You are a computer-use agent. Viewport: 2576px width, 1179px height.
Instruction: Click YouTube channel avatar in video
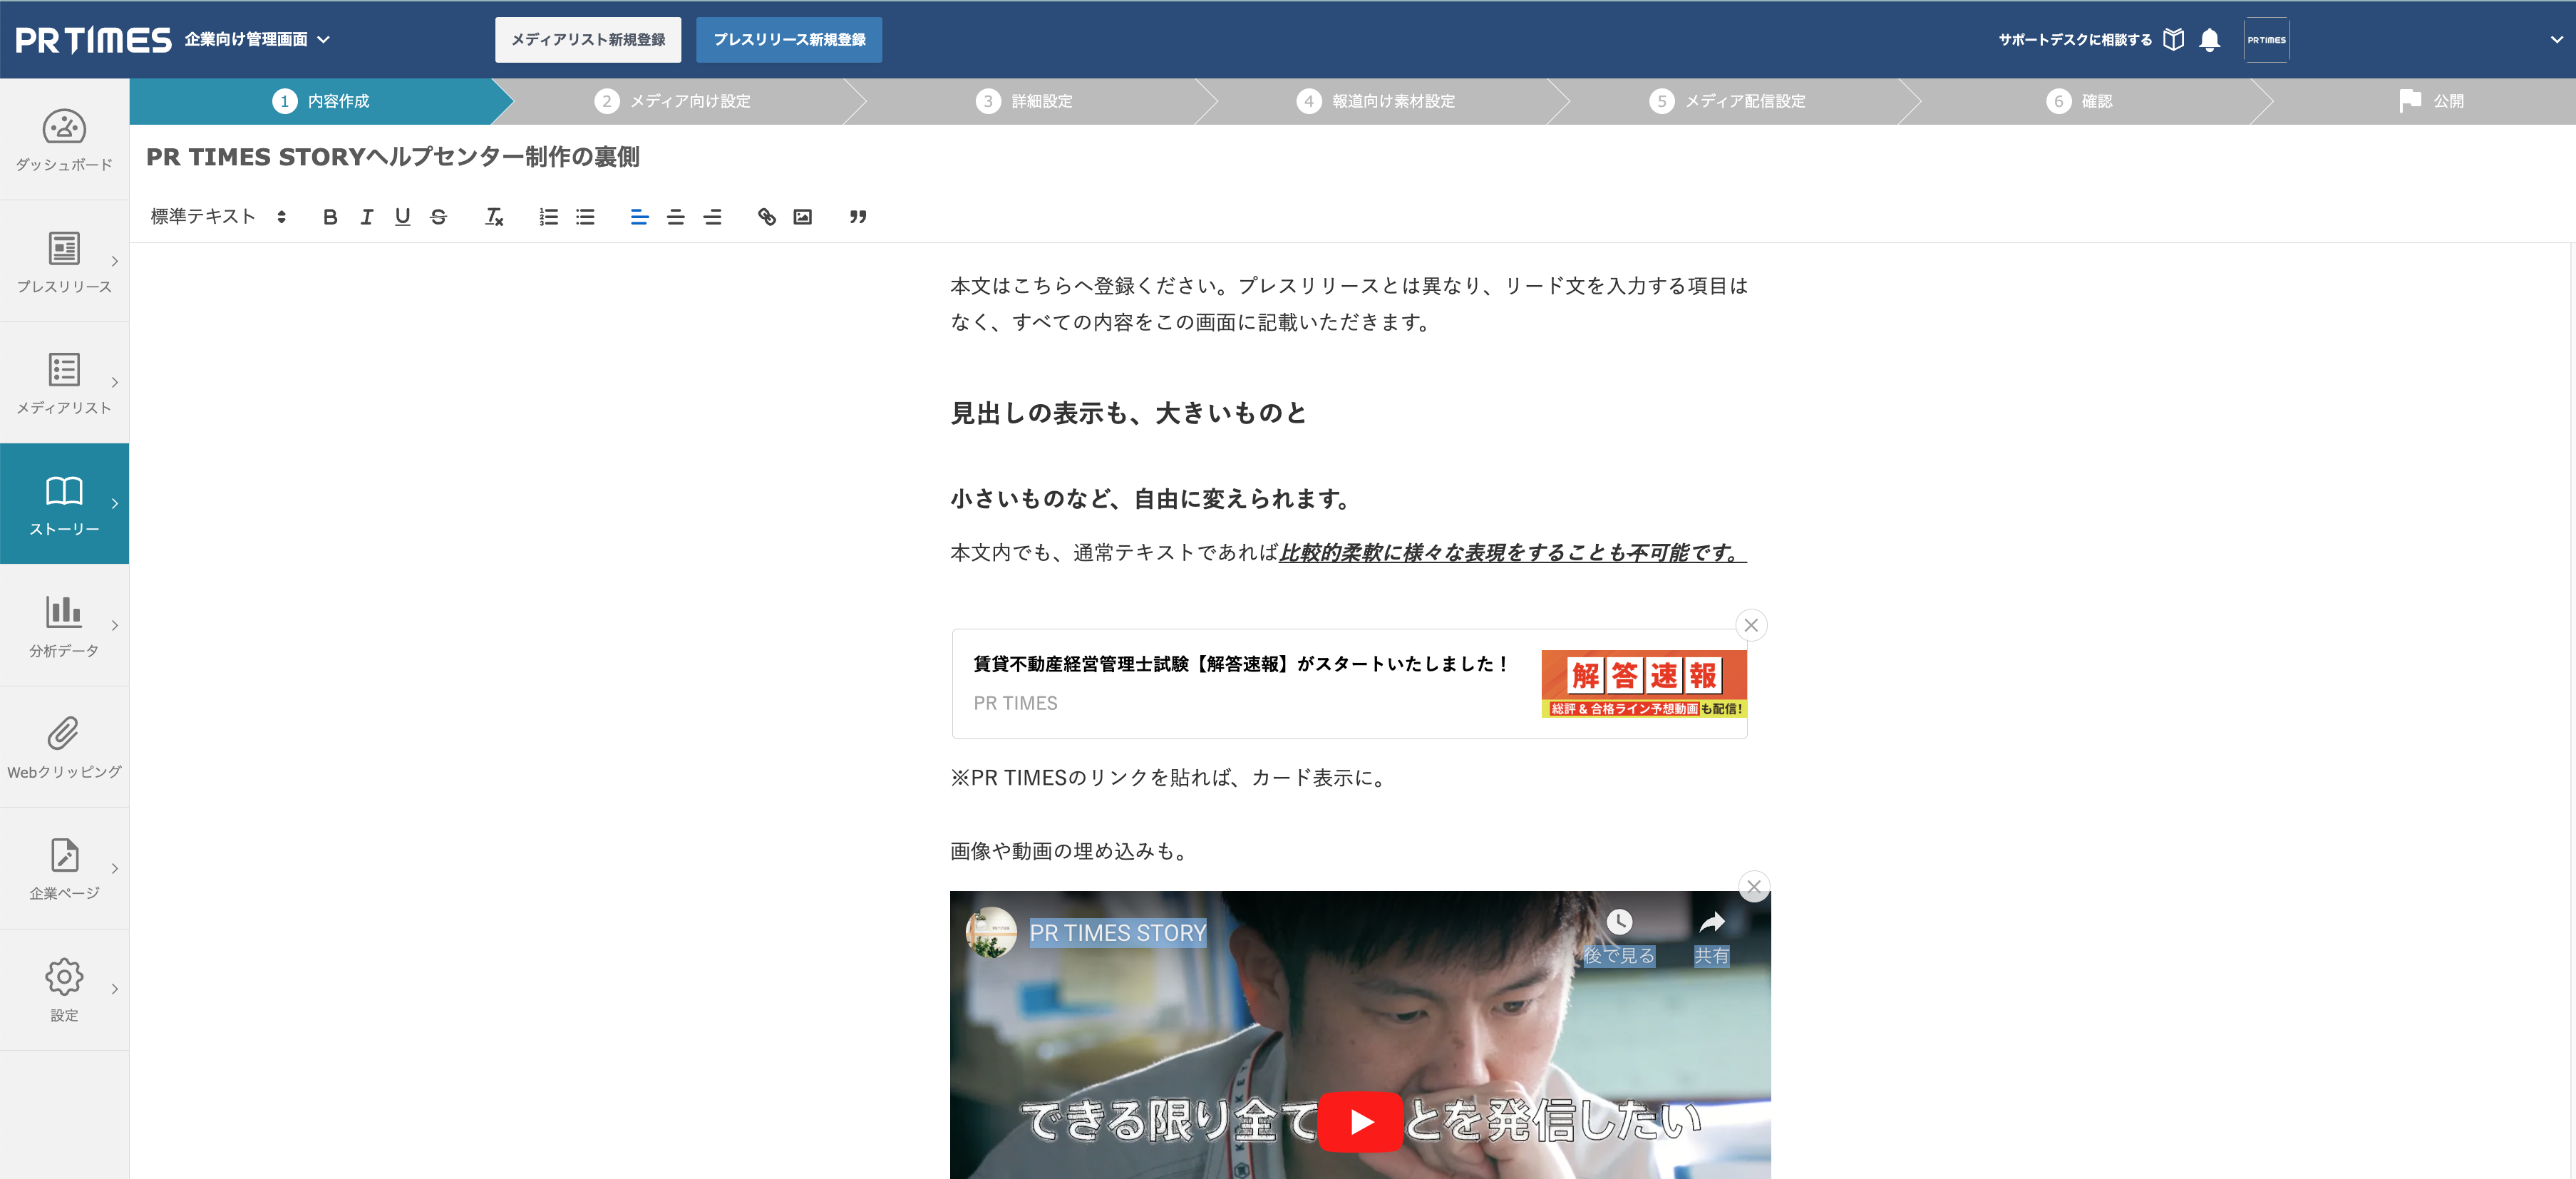tap(991, 933)
